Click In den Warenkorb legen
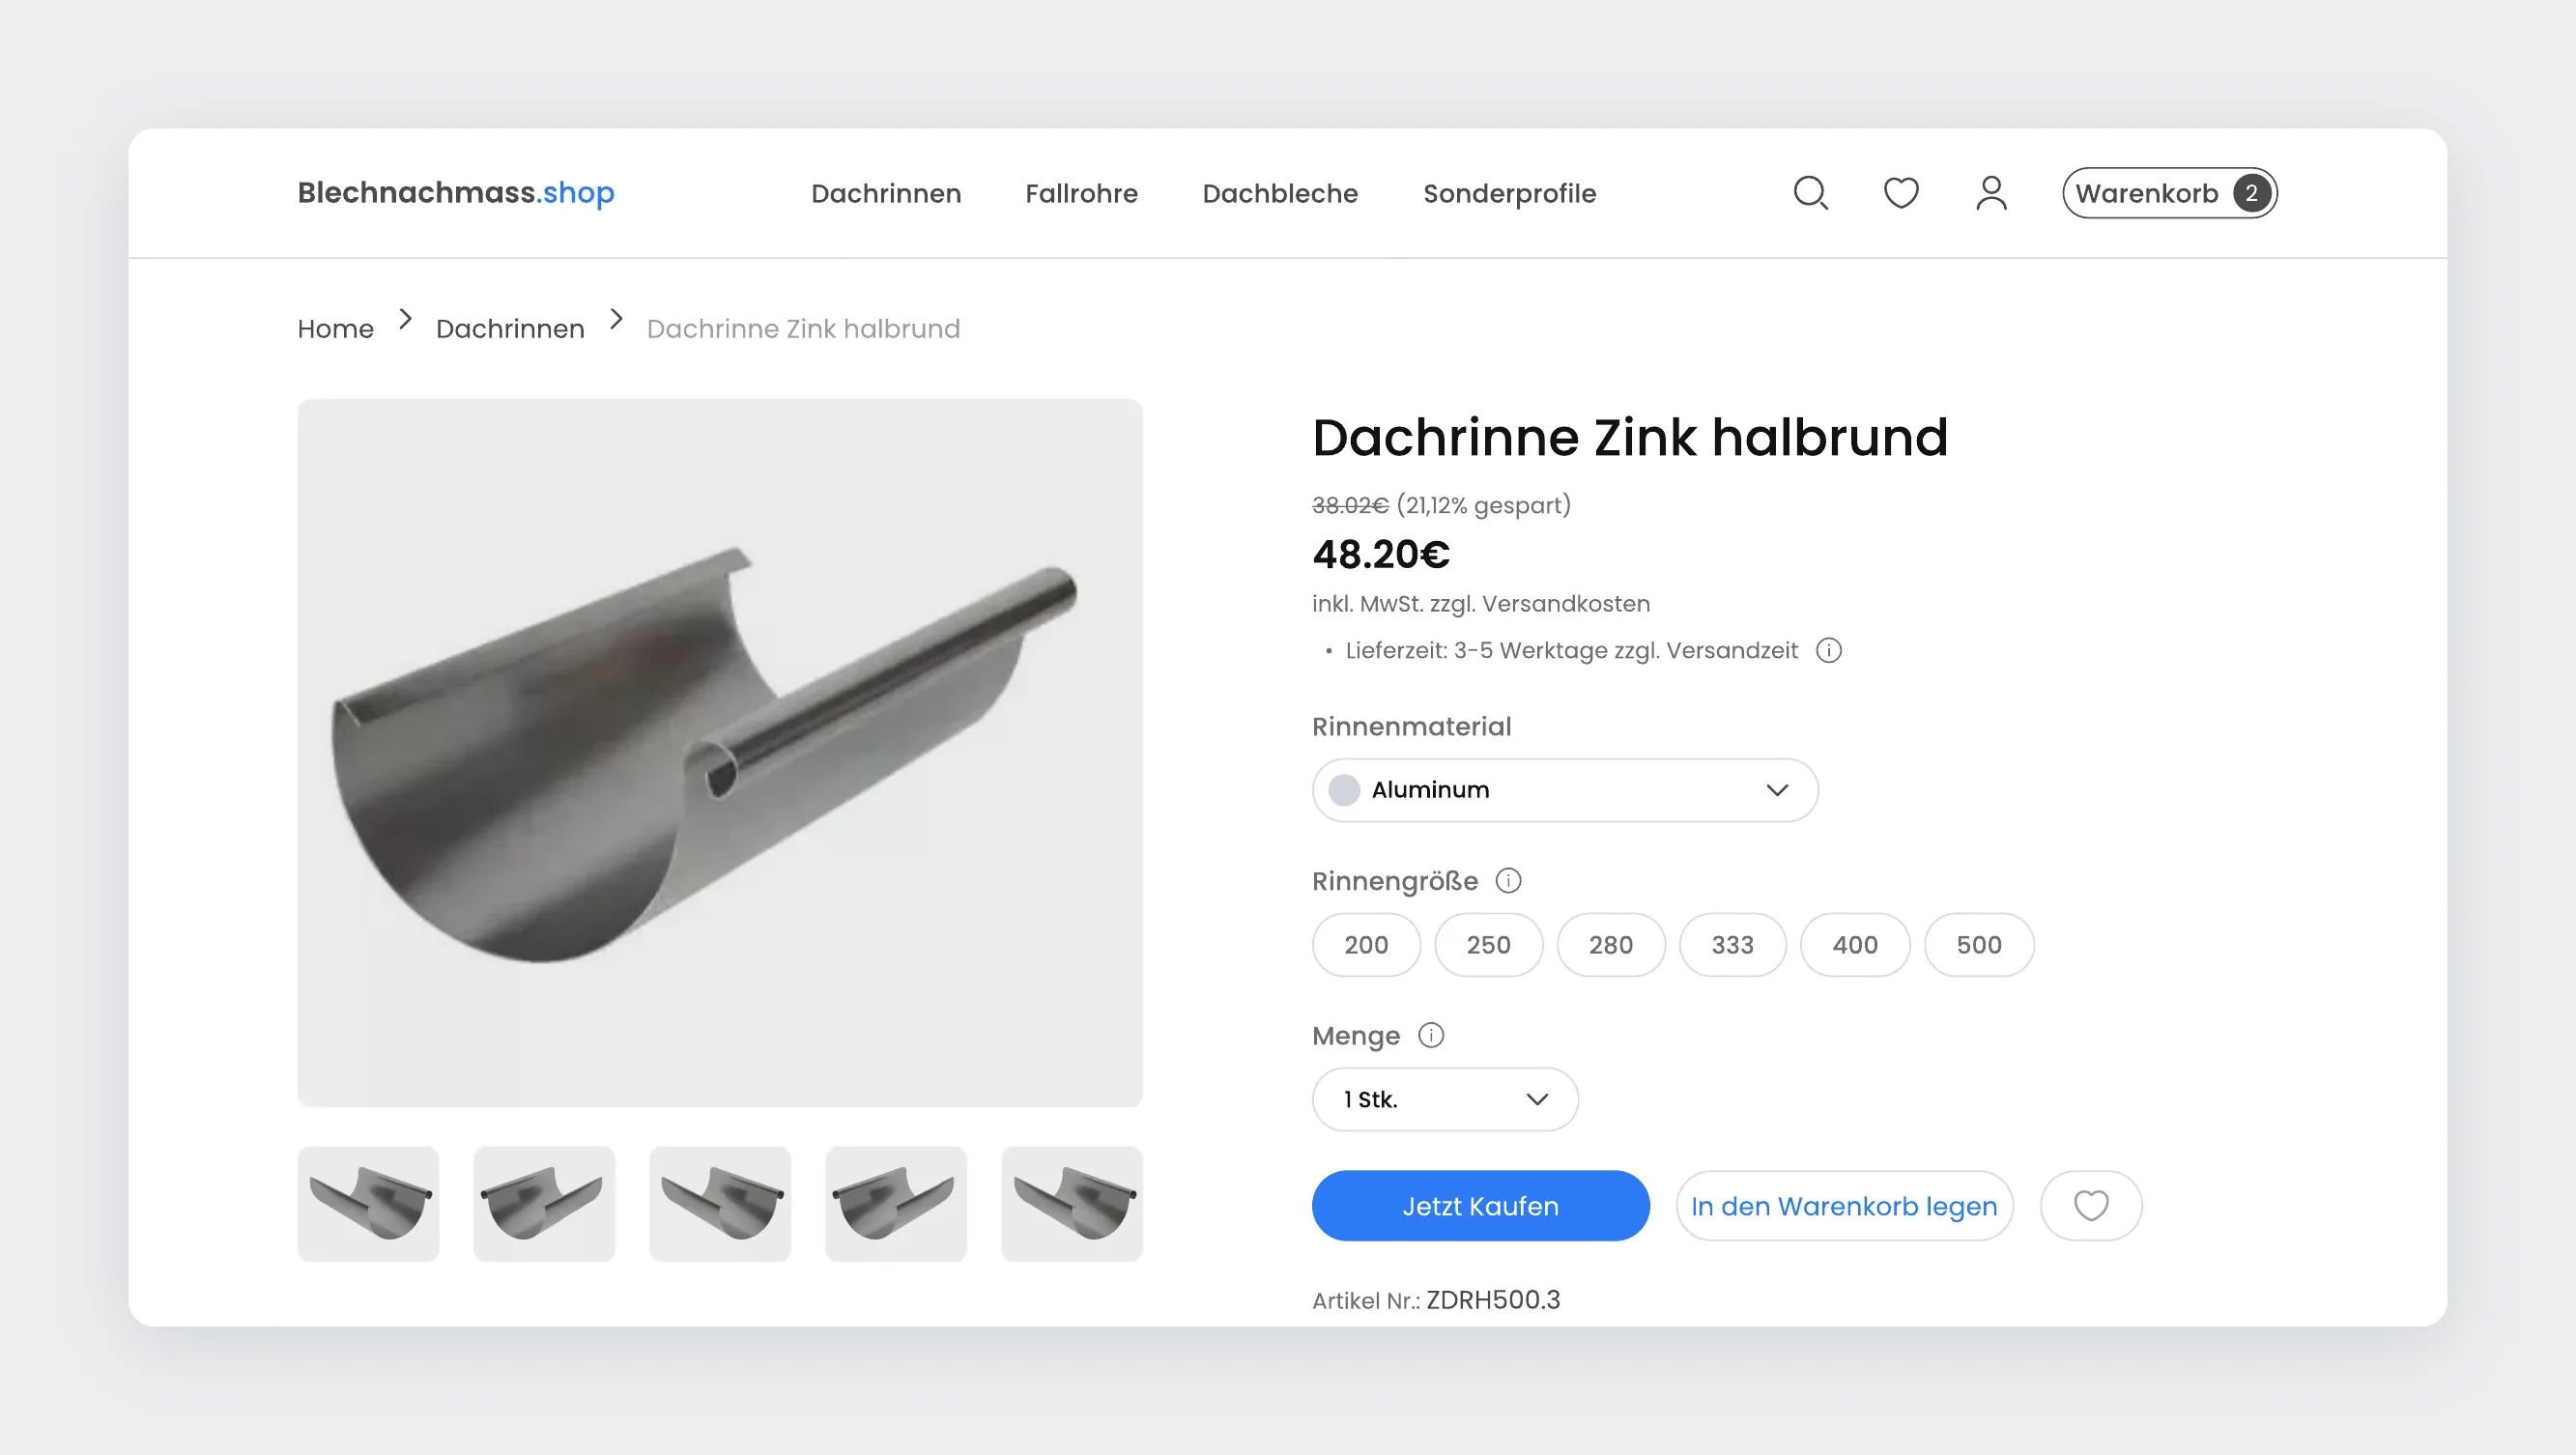Screen dimensions: 2576x1455 click(1844, 1206)
